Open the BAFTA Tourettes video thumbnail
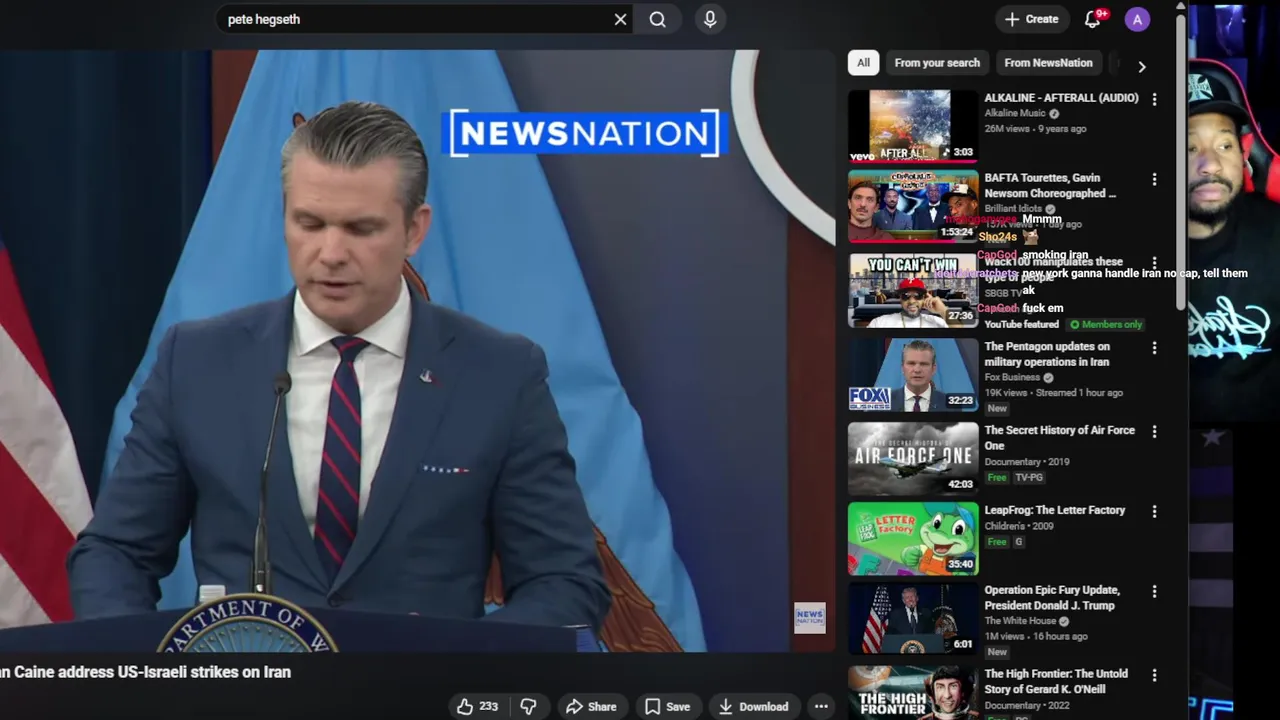Screen dimensions: 1280x720 coord(913,206)
